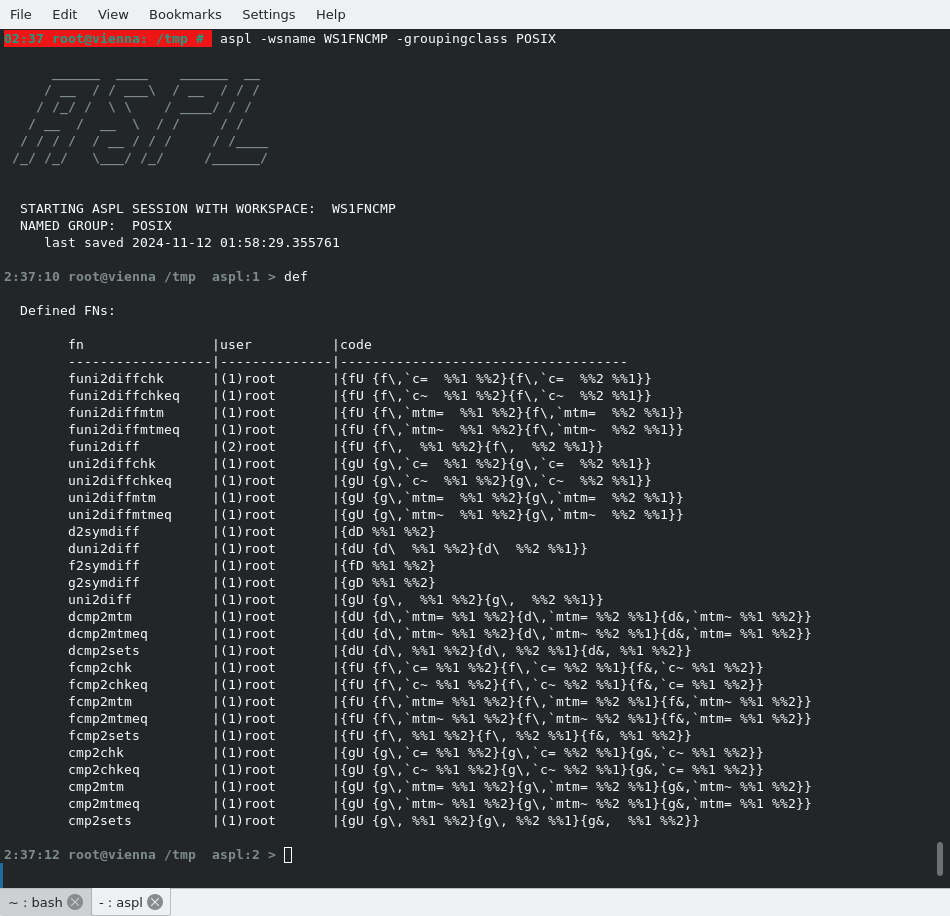Click the funi2diffchk function name

[x=116, y=379]
